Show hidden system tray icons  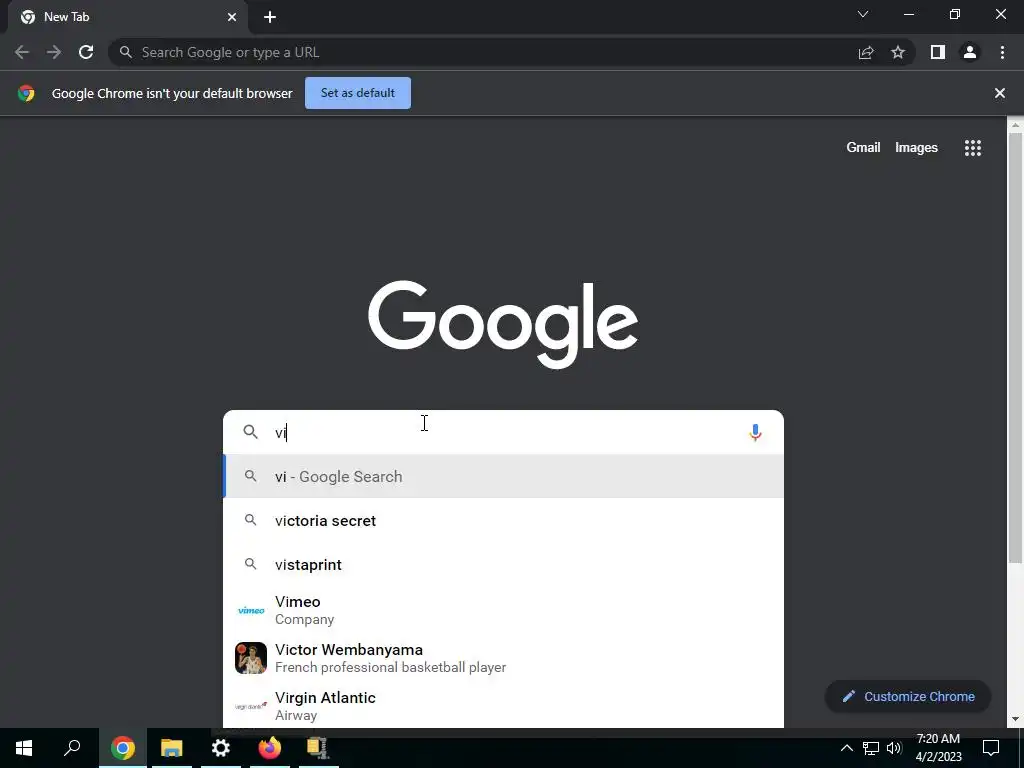pyautogui.click(x=846, y=748)
